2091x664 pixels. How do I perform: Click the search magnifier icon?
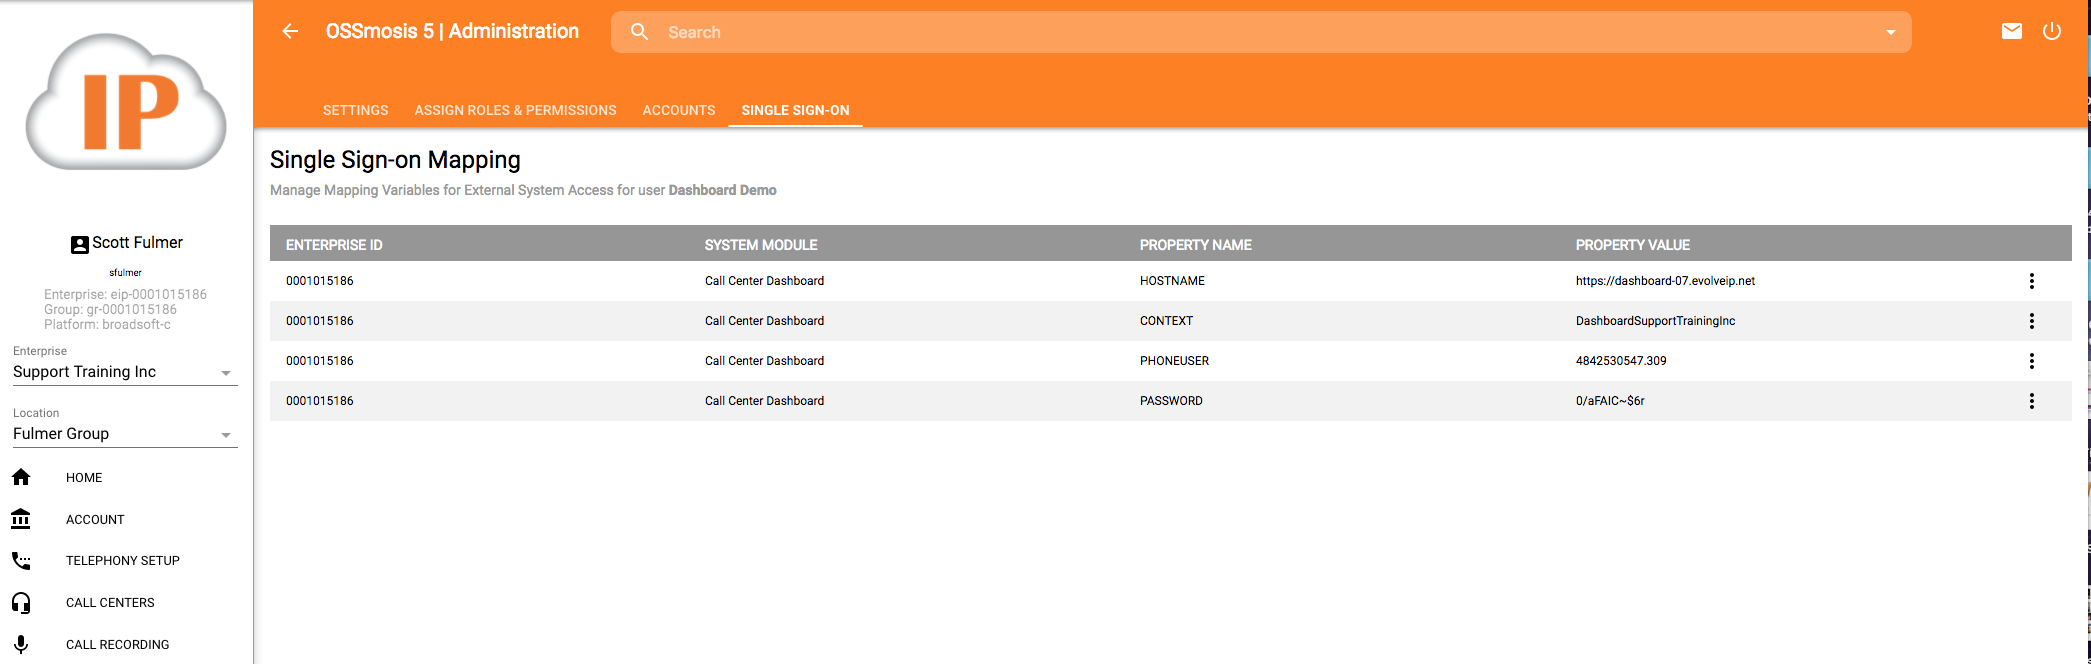click(x=640, y=32)
